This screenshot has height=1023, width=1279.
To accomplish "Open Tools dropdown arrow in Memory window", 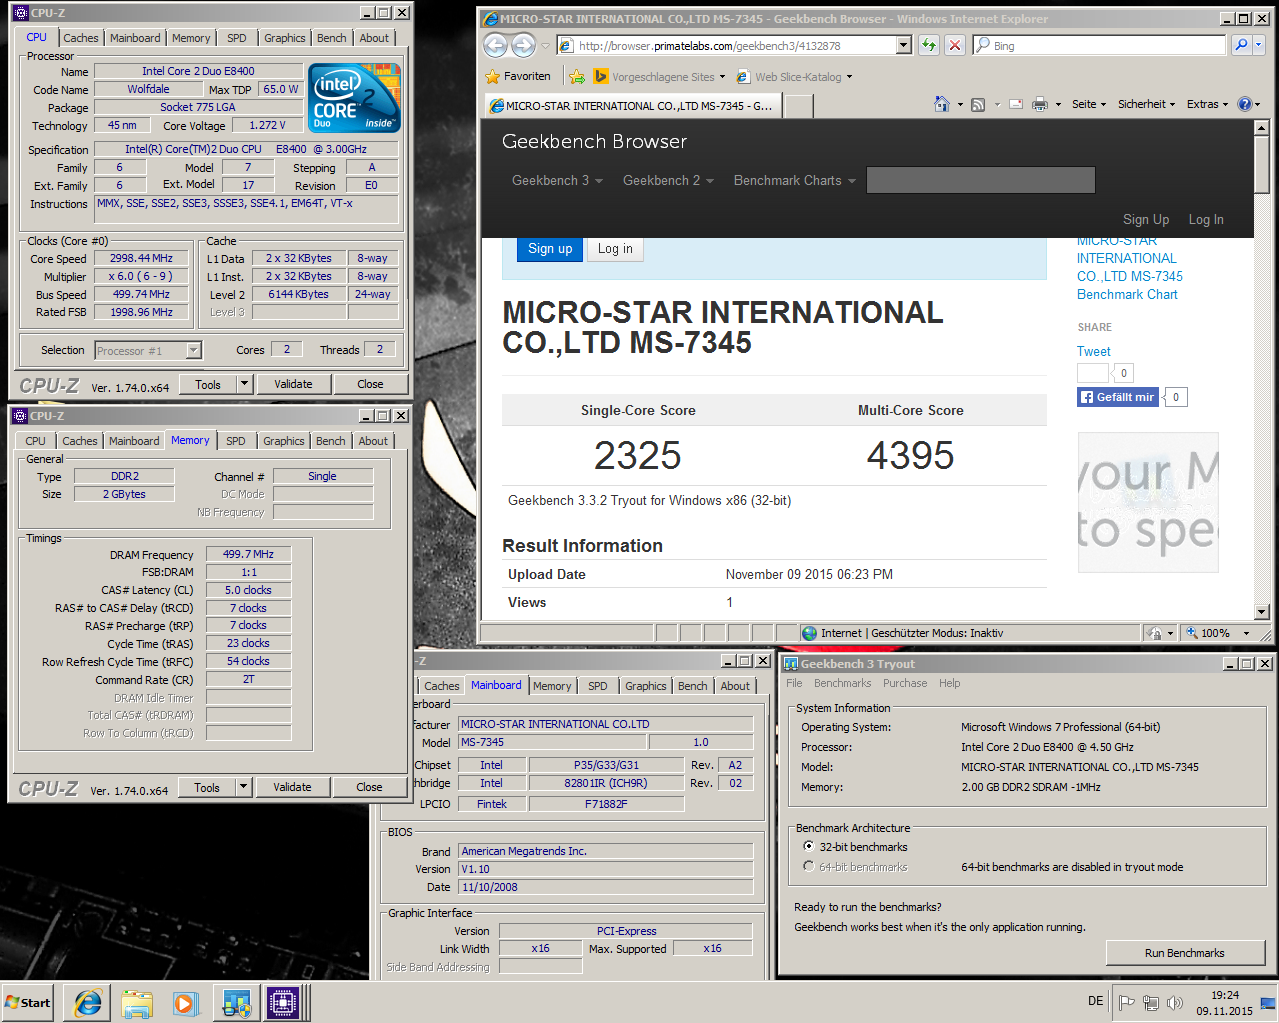I will click(x=243, y=787).
